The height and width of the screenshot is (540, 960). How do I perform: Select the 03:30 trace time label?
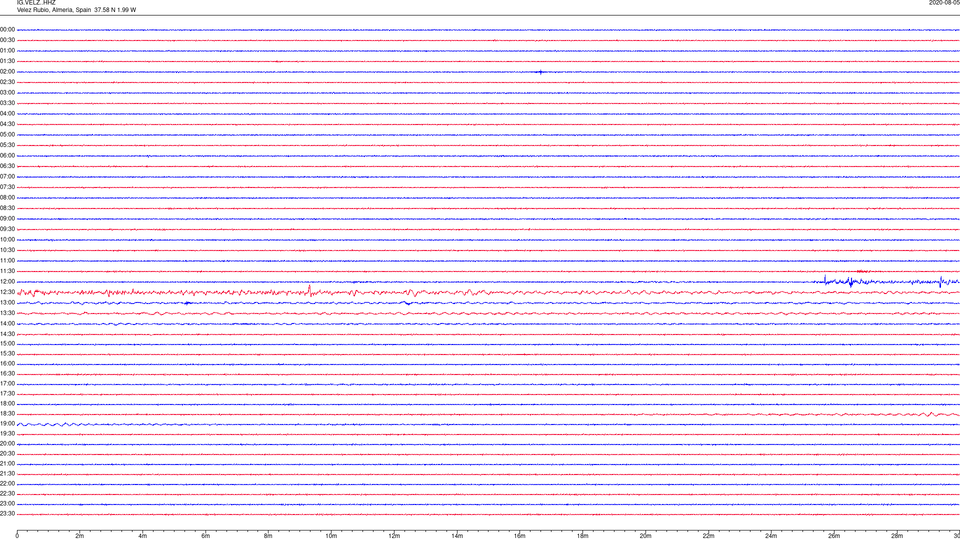coord(7,103)
